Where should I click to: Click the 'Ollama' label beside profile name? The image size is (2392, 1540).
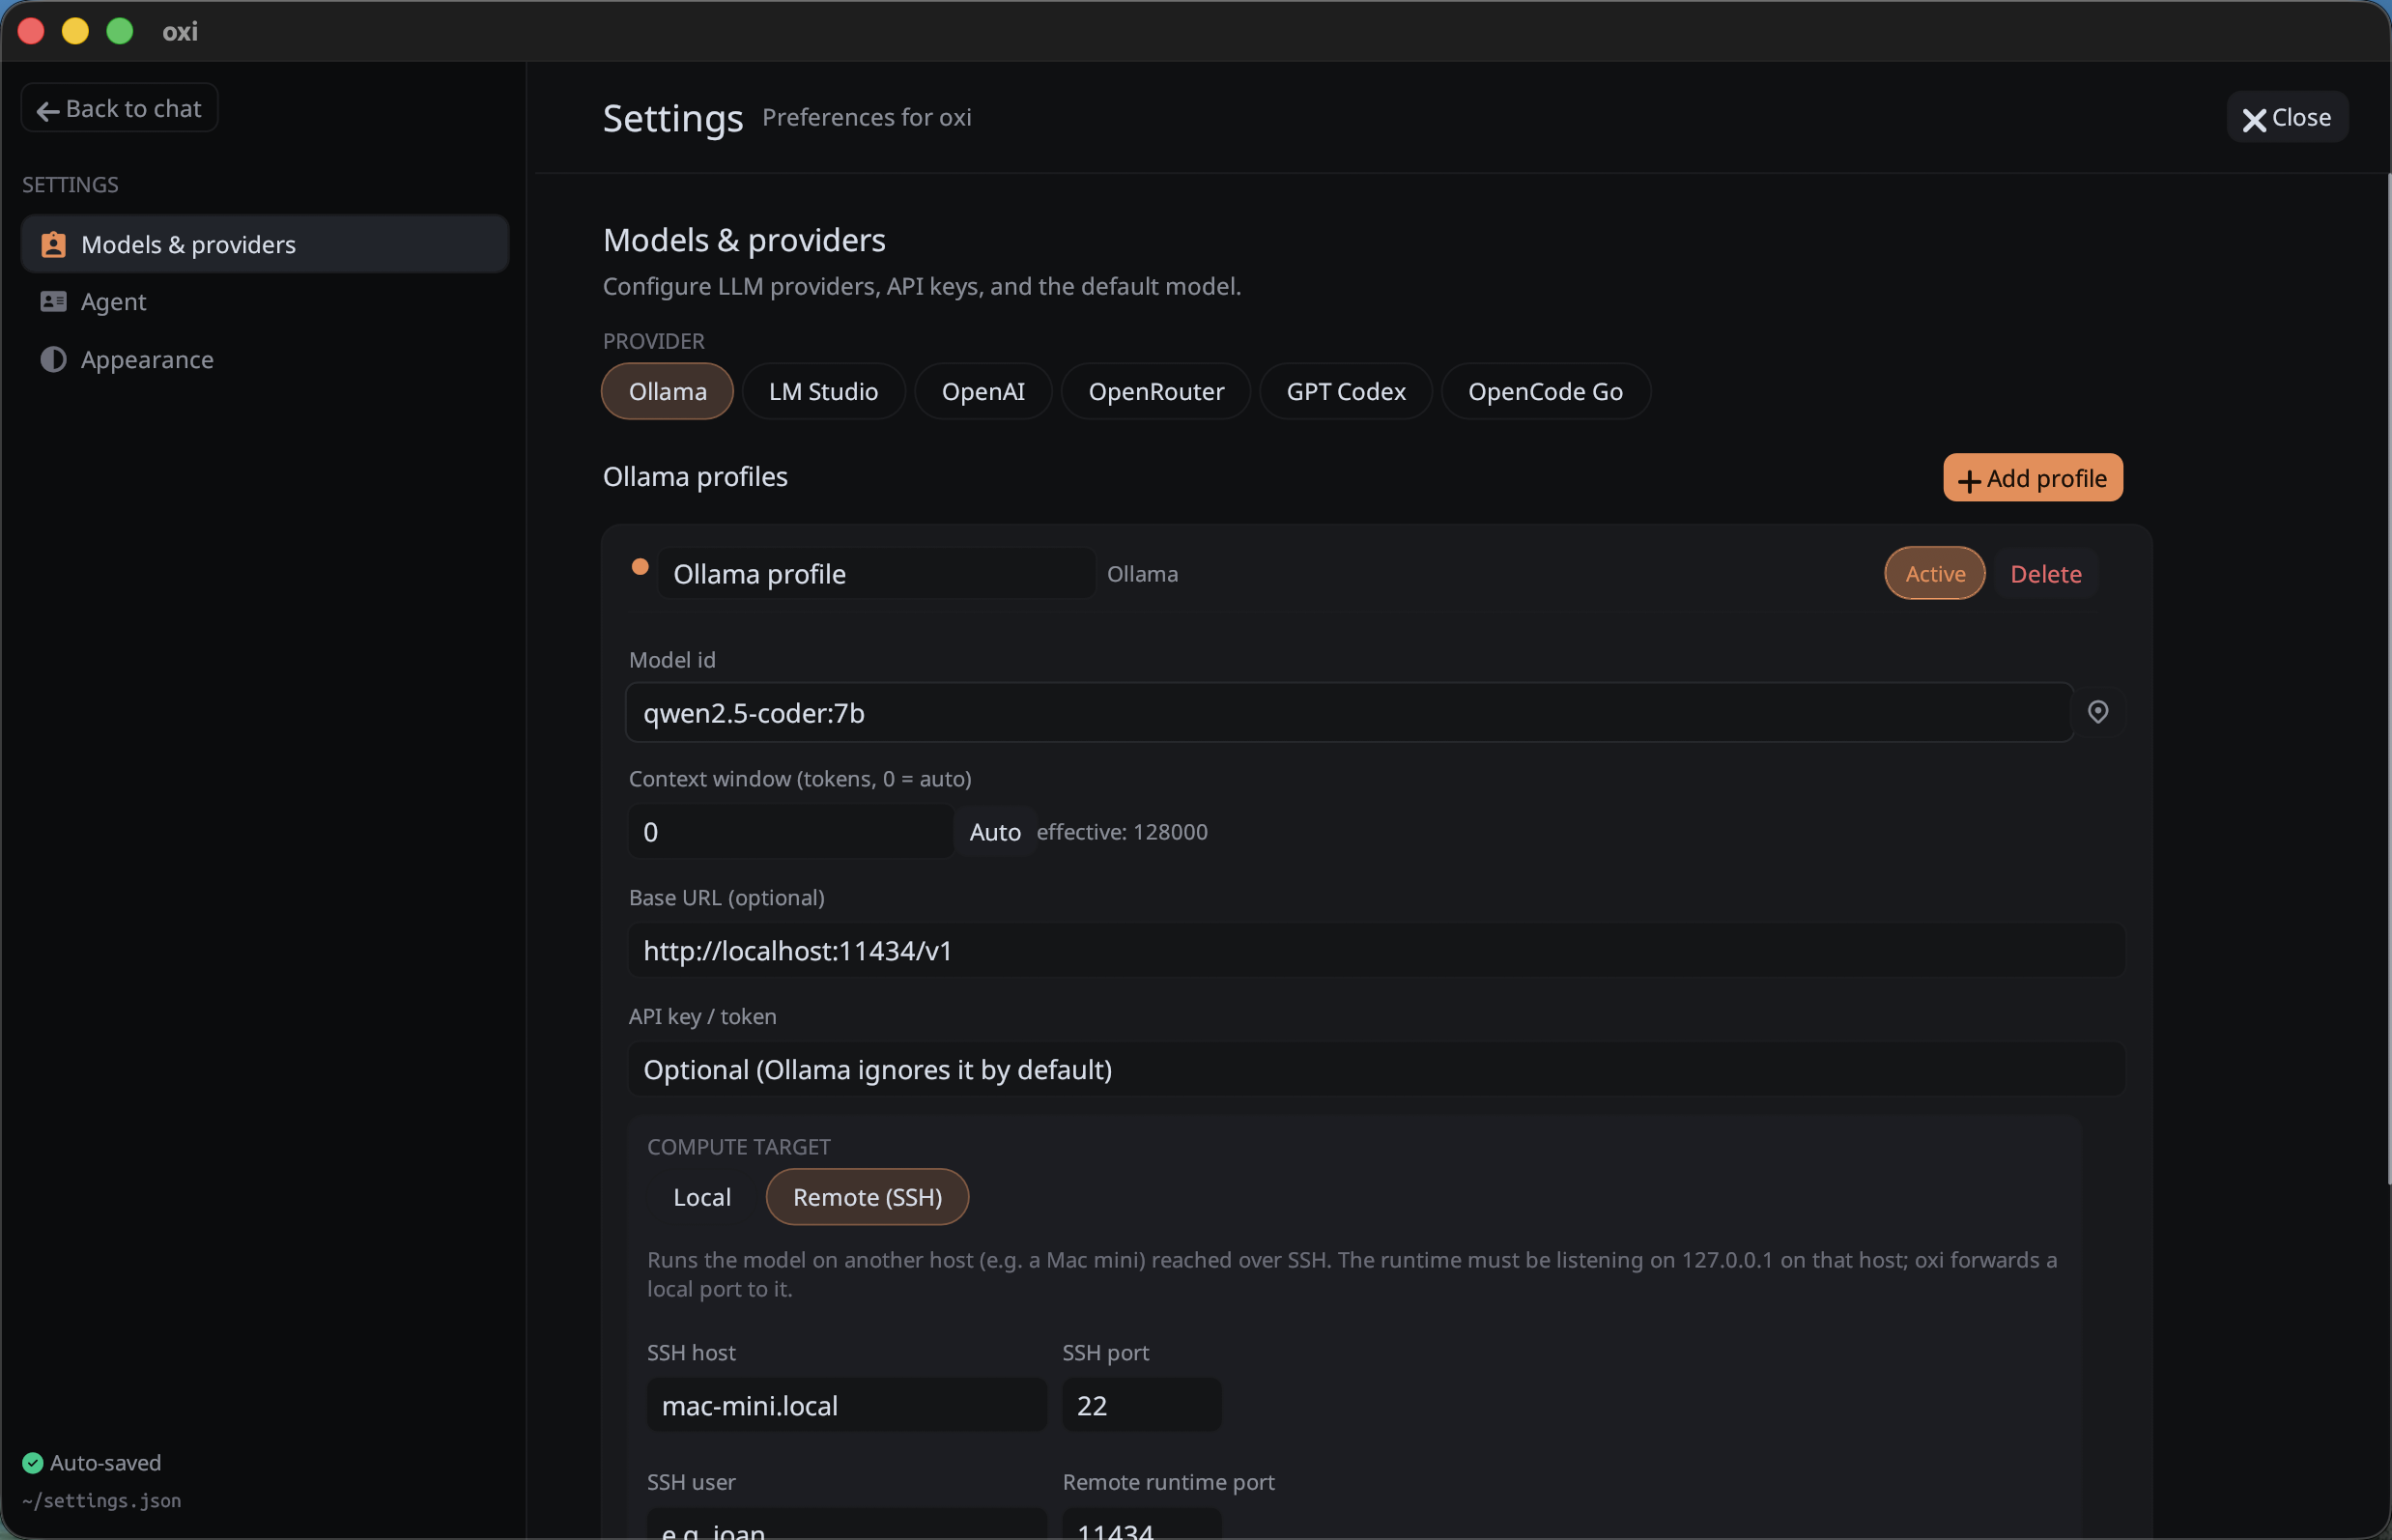click(1142, 573)
